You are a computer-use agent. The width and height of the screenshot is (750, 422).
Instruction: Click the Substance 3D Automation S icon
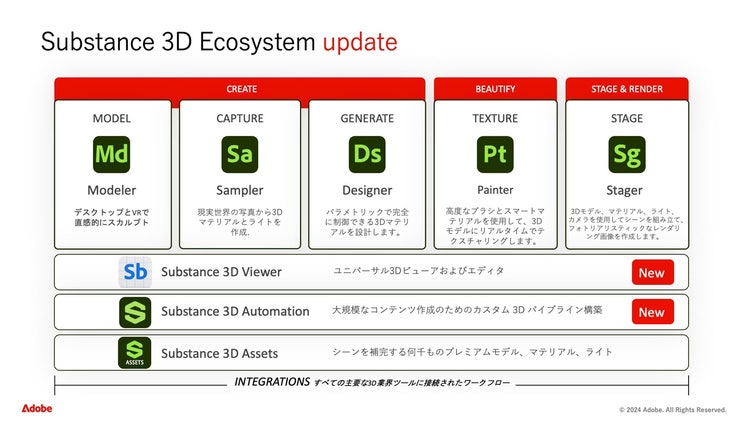(x=135, y=312)
